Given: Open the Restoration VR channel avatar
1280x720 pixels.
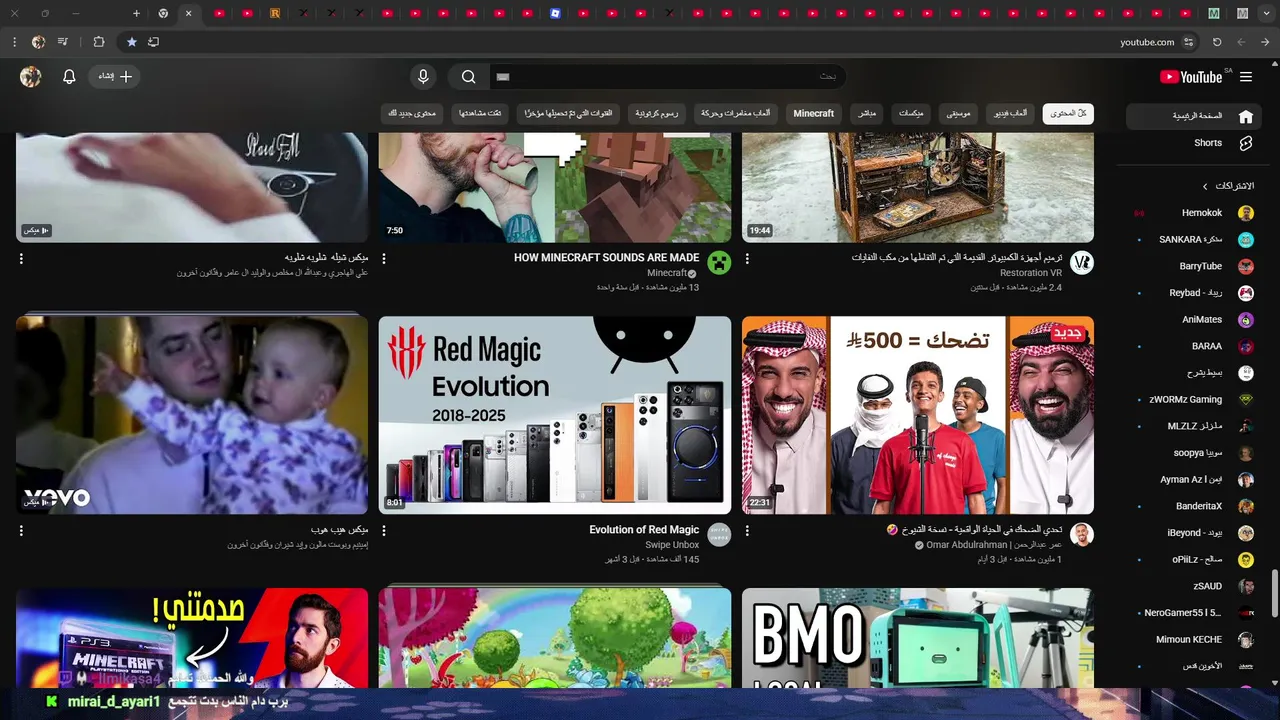Looking at the screenshot, I should pyautogui.click(x=1082, y=263).
